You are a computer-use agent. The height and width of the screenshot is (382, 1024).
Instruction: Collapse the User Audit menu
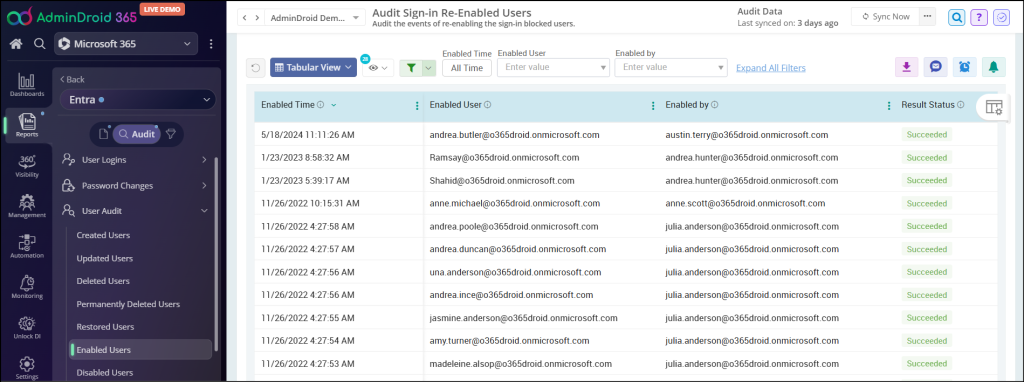135,212
